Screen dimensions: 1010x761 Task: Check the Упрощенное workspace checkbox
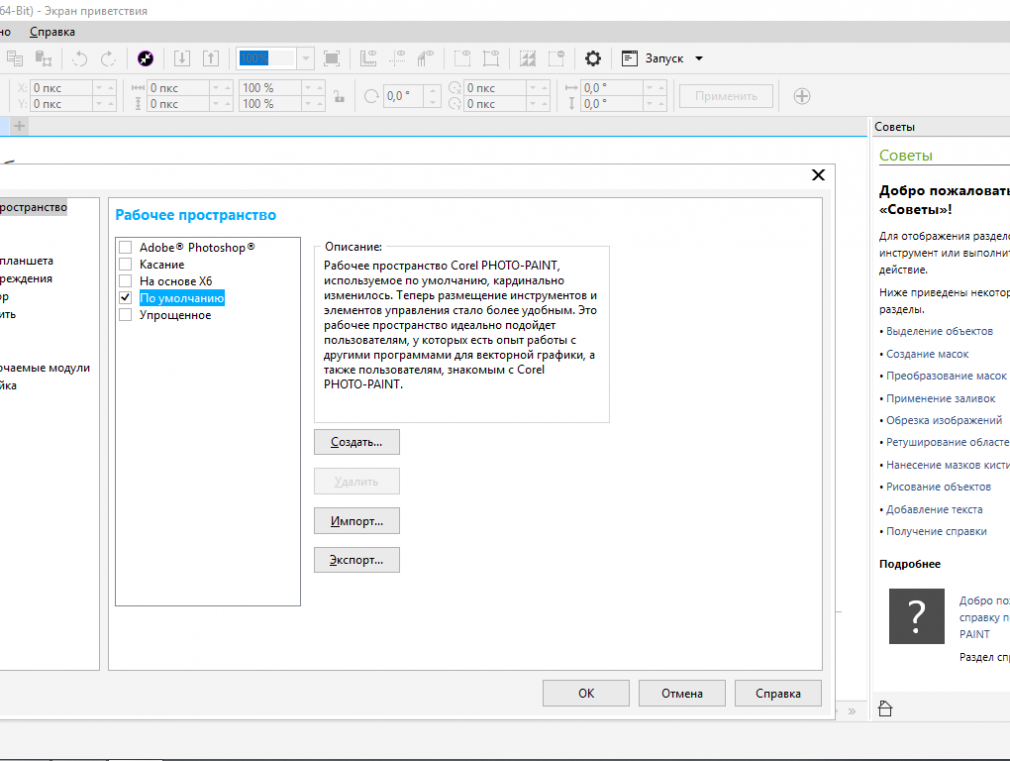[x=126, y=314]
